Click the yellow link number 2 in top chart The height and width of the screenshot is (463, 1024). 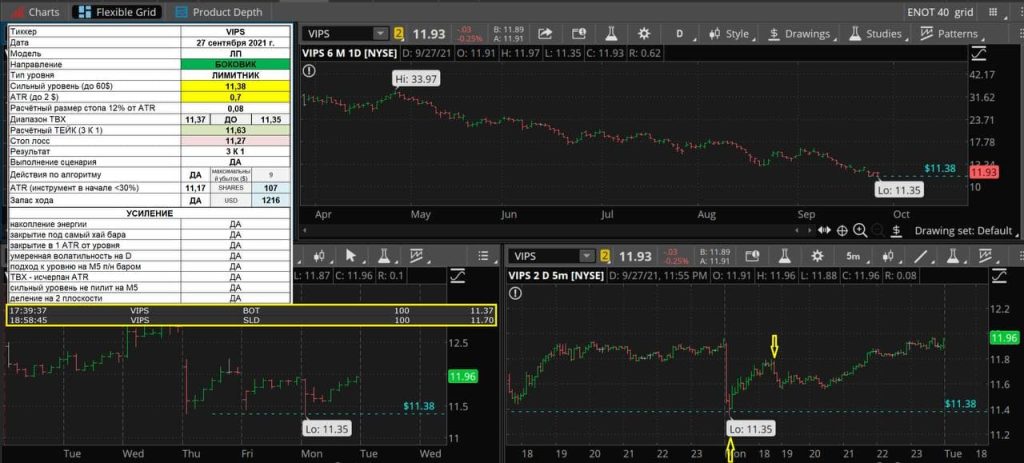click(398, 34)
